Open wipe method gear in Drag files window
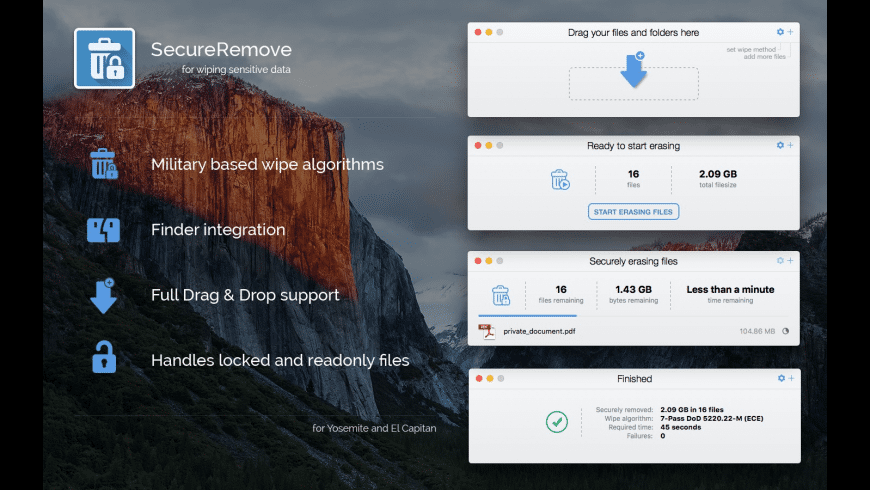The image size is (870, 490). pyautogui.click(x=780, y=32)
